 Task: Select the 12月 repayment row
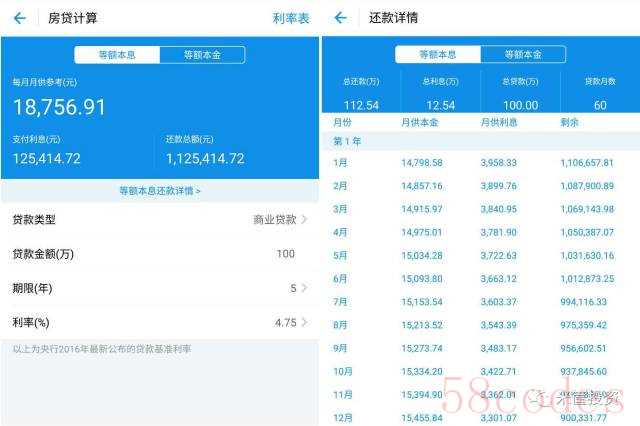(480, 417)
